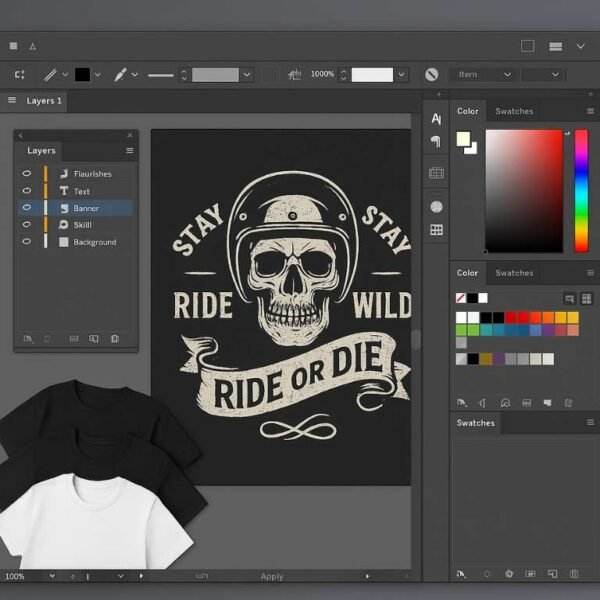Switch to the lower Swatches tab

pyautogui.click(x=514, y=273)
